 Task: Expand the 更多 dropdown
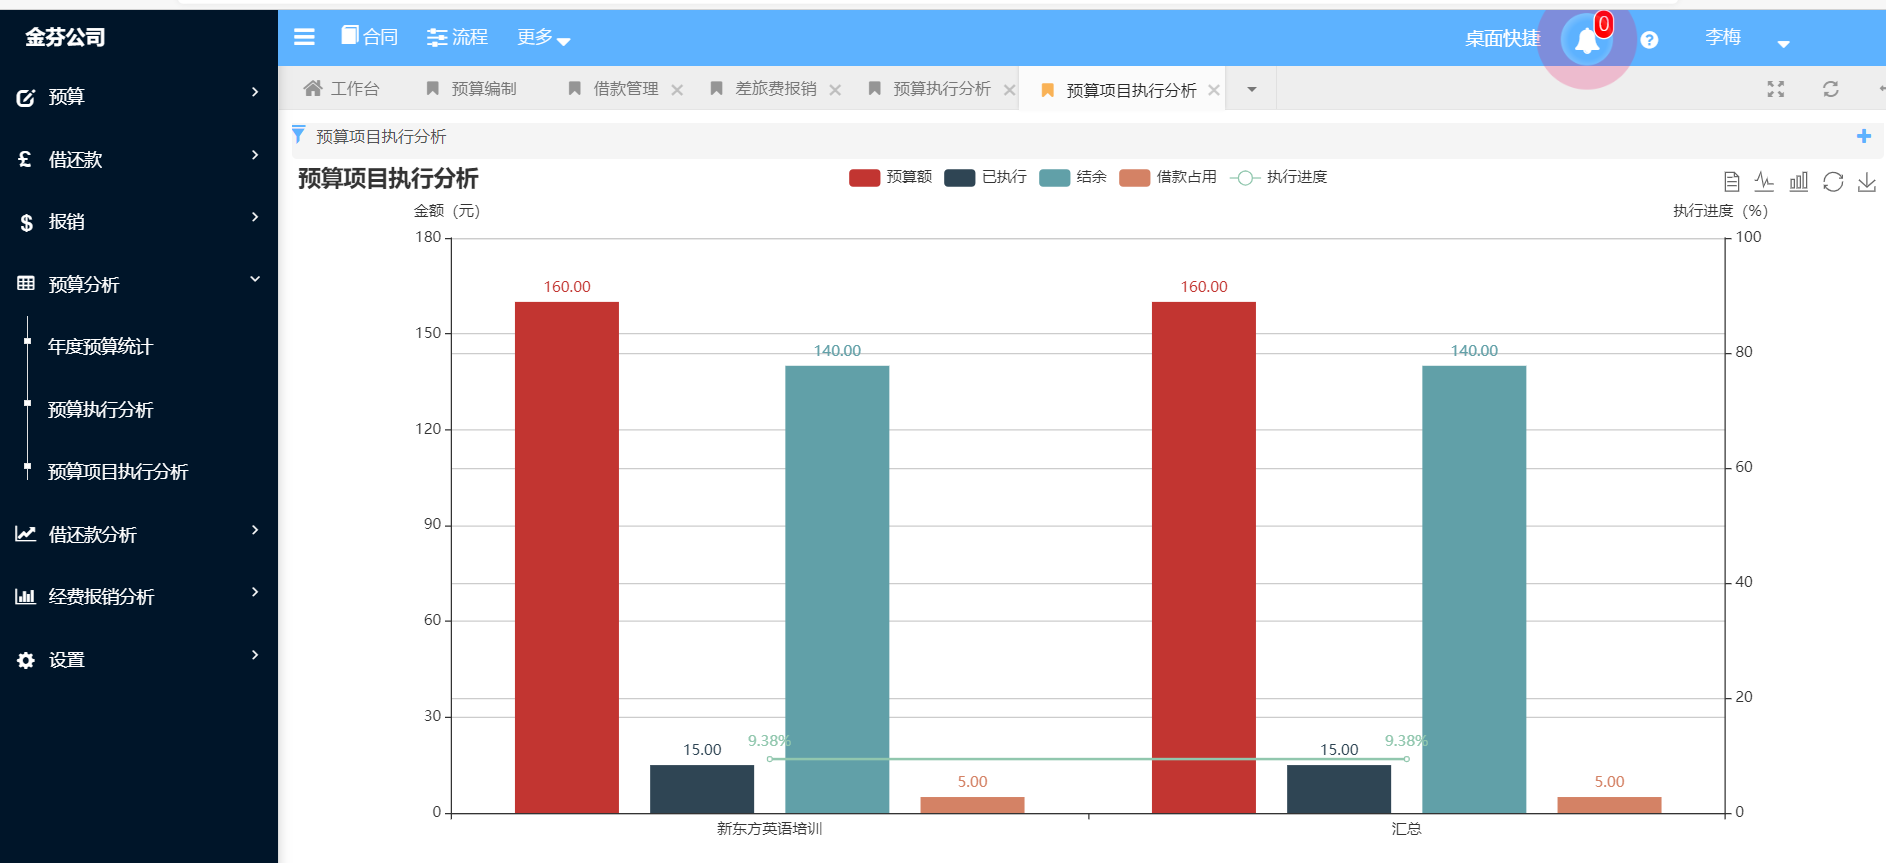pyautogui.click(x=543, y=37)
